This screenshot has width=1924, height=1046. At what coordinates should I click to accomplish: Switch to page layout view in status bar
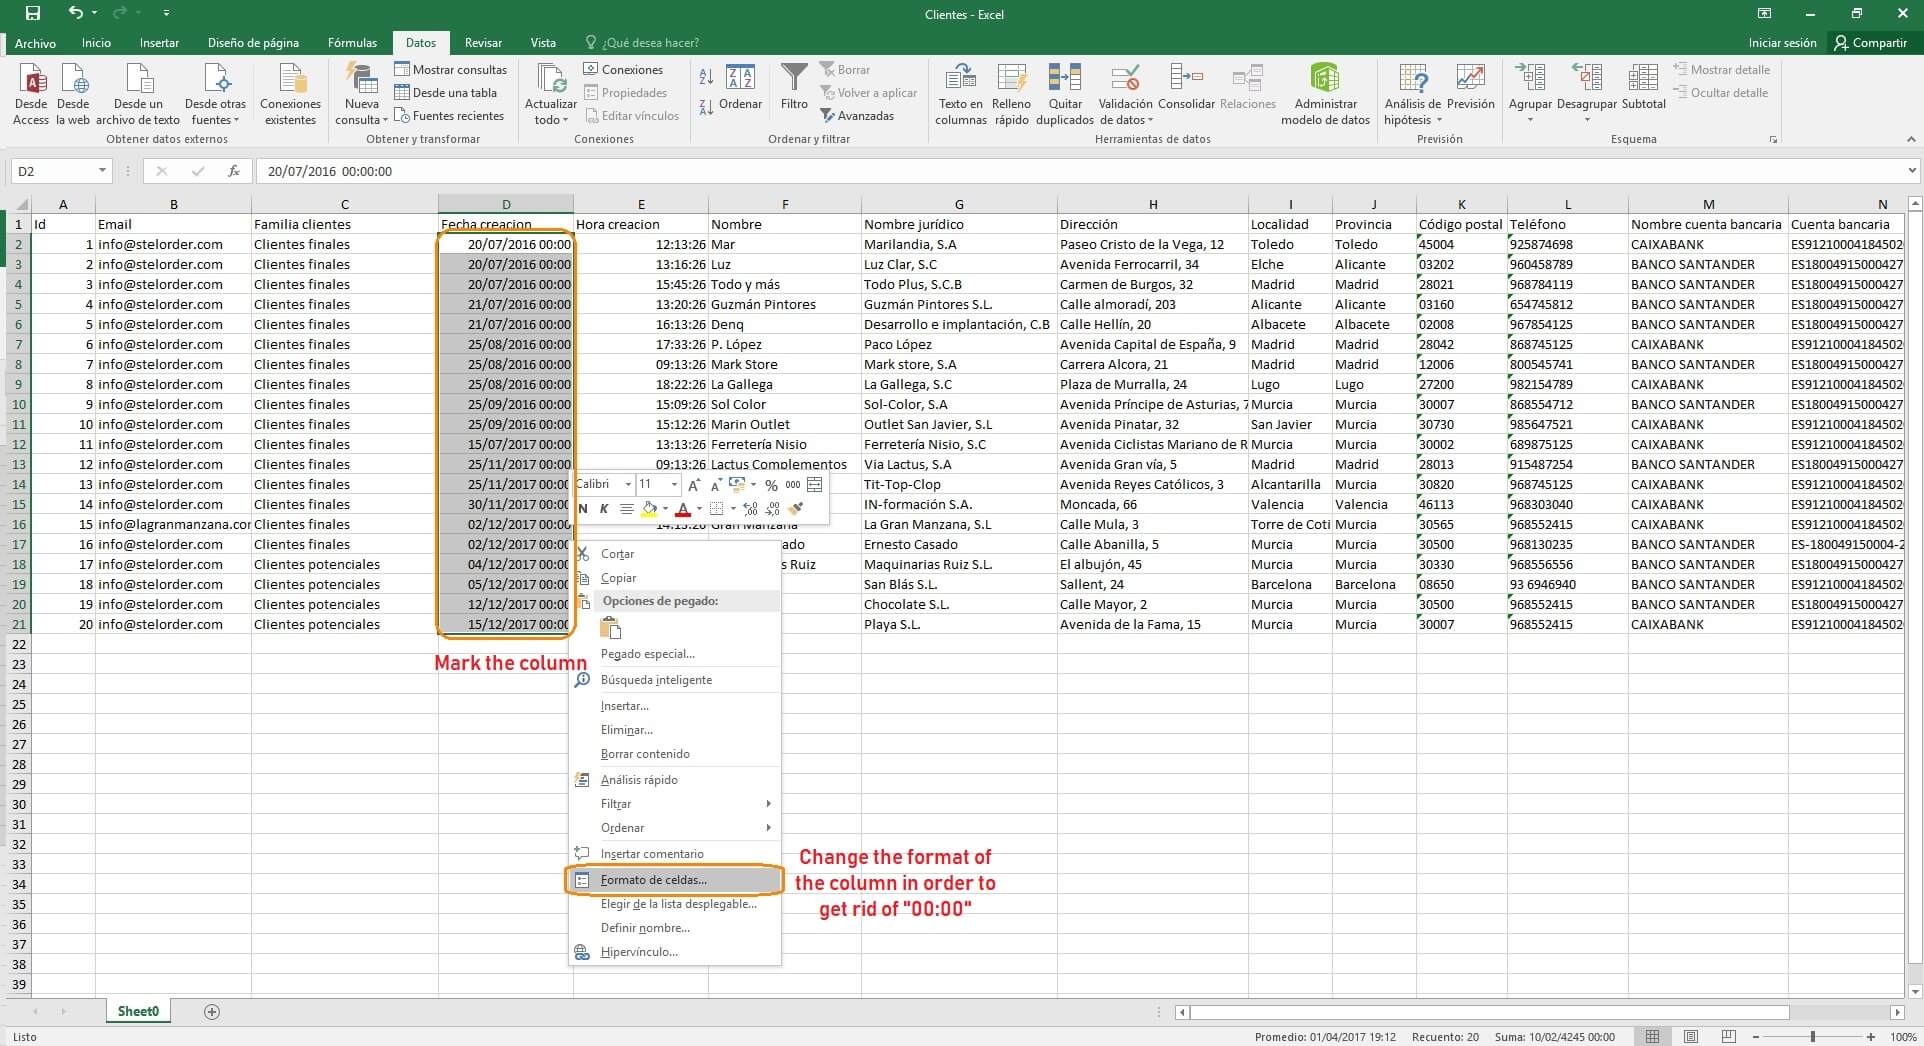[1690, 1037]
